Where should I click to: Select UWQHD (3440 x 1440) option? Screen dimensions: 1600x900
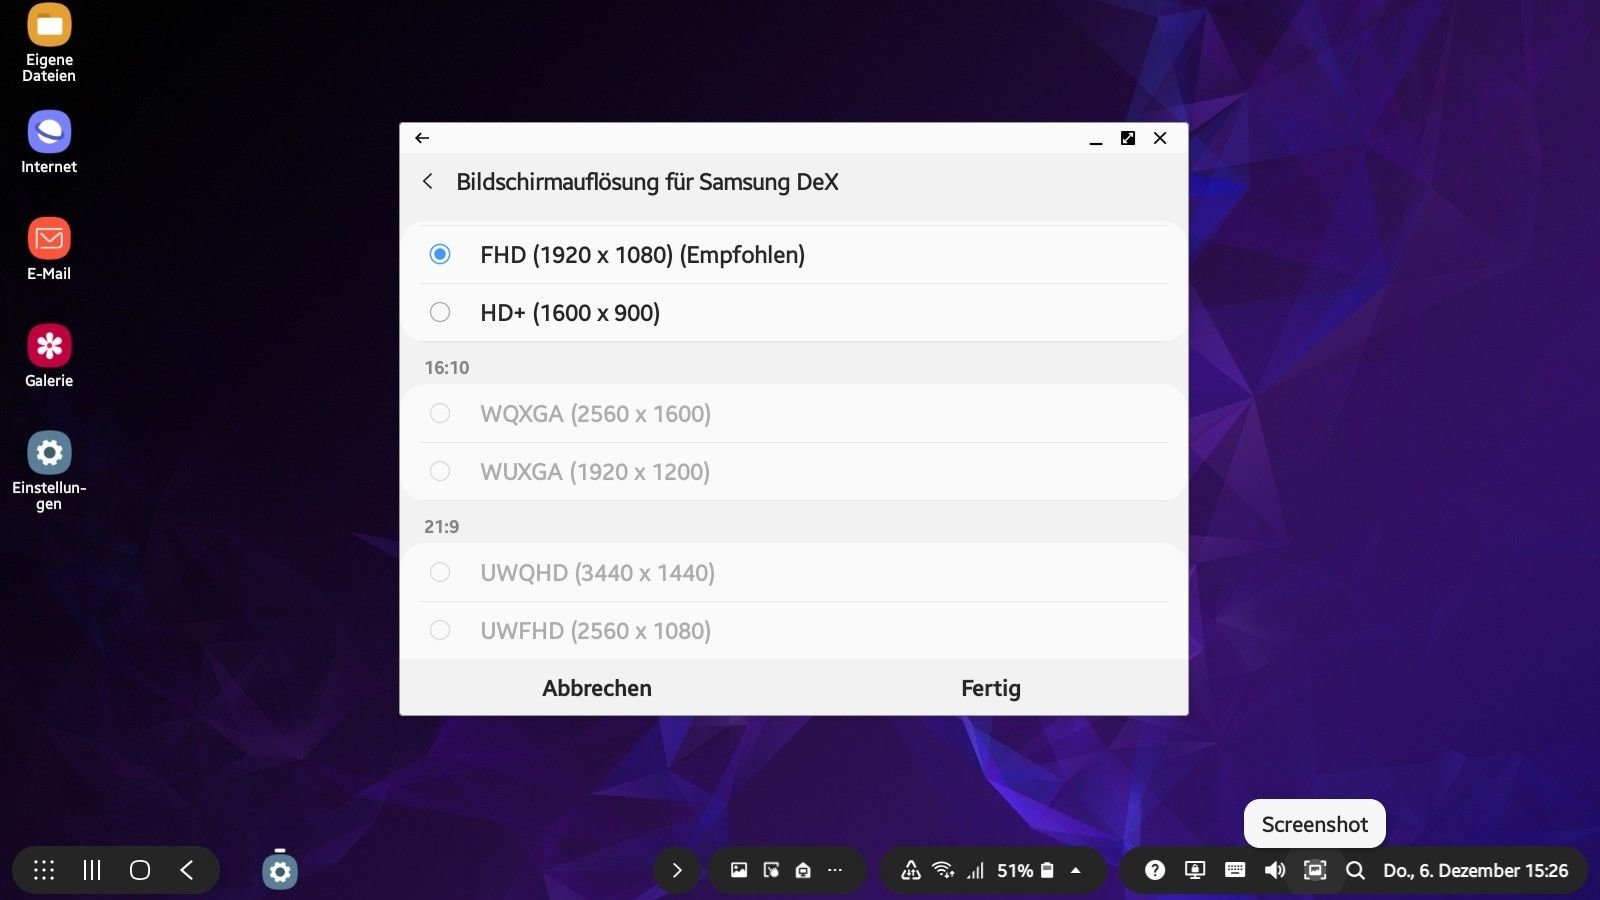(794, 572)
